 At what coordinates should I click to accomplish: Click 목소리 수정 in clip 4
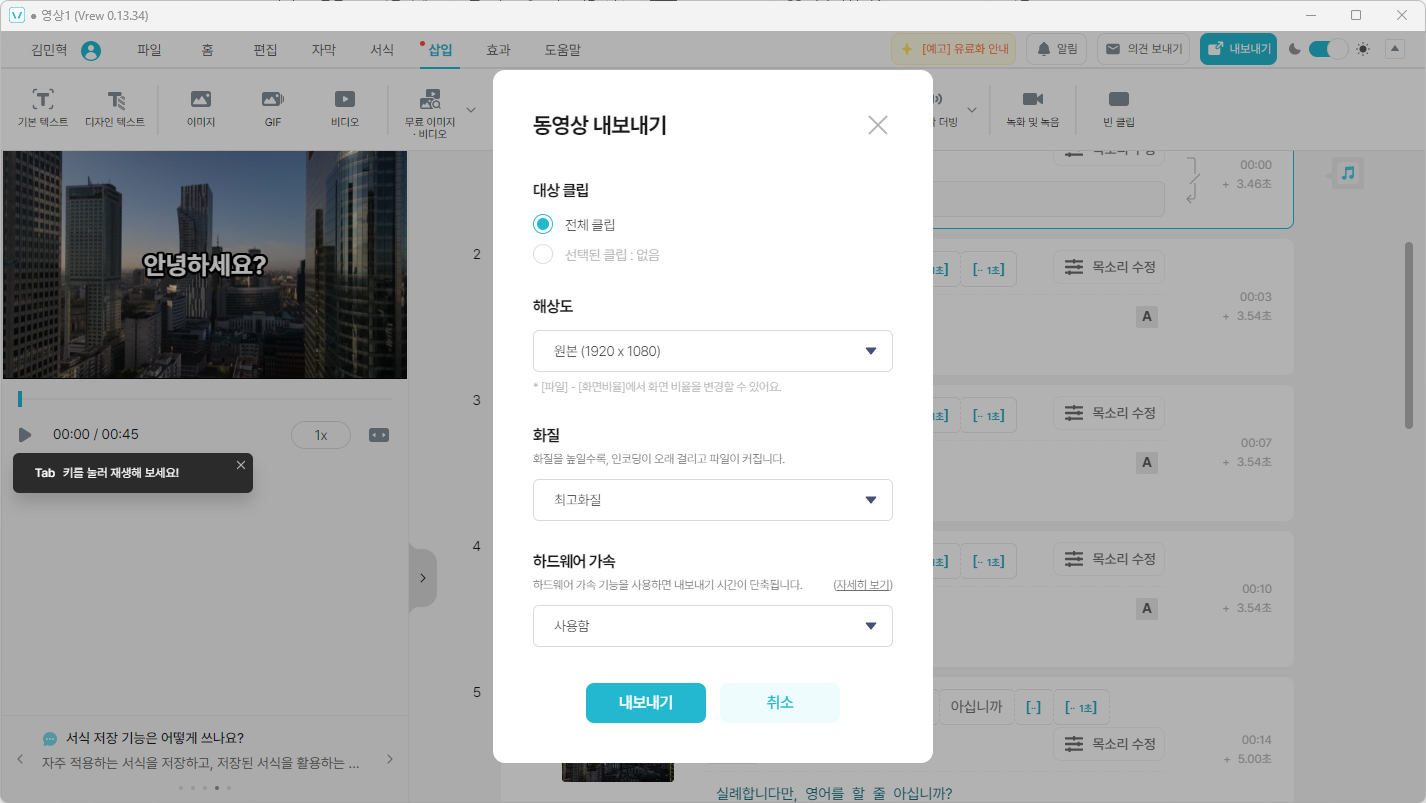tap(1109, 559)
